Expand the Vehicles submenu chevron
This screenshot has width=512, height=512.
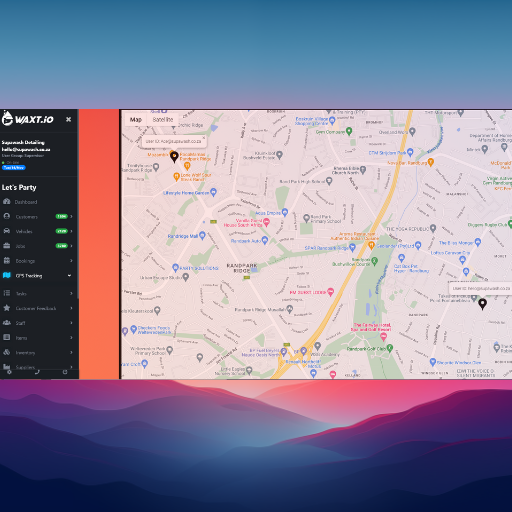71,231
